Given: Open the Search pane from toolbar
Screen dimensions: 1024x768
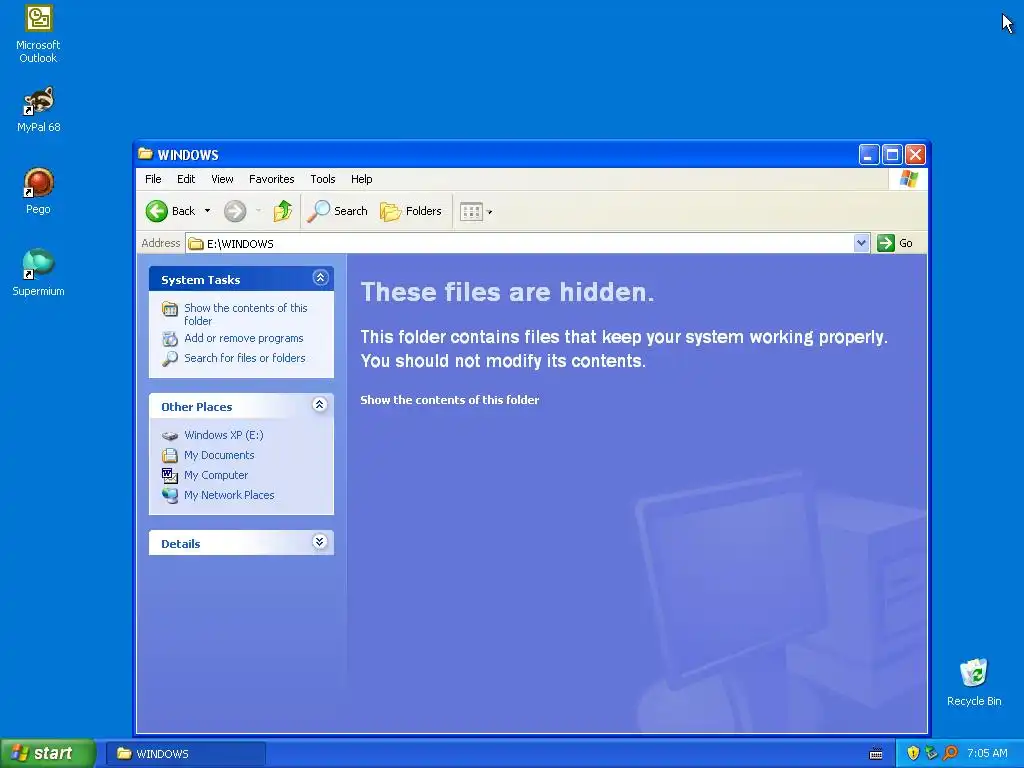Looking at the screenshot, I should [338, 211].
